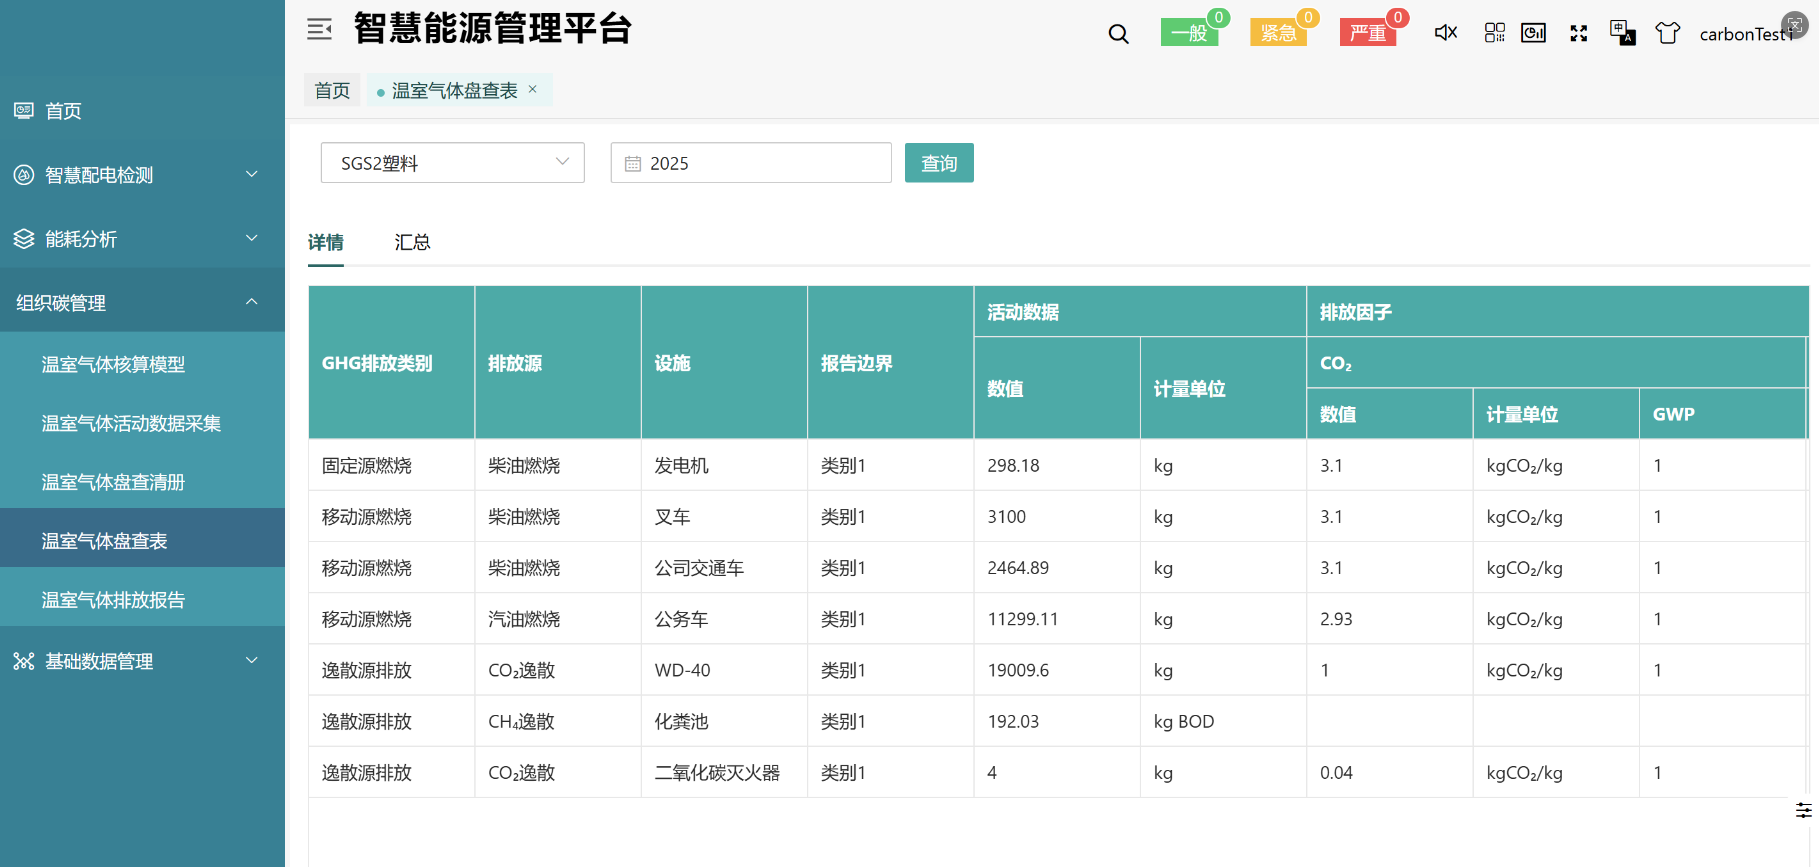Select the 详情 tab

coord(326,242)
